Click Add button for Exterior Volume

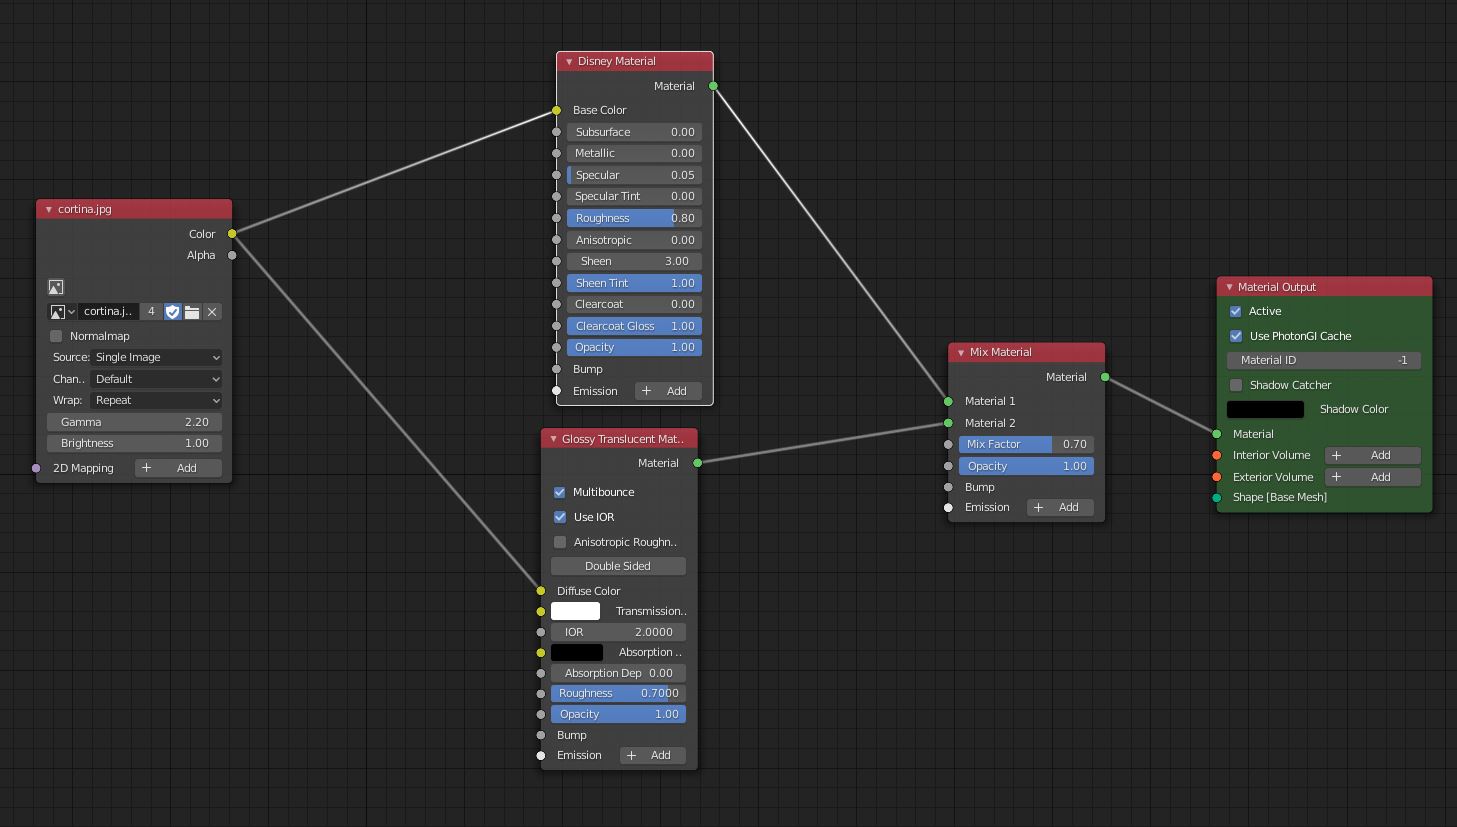1370,477
